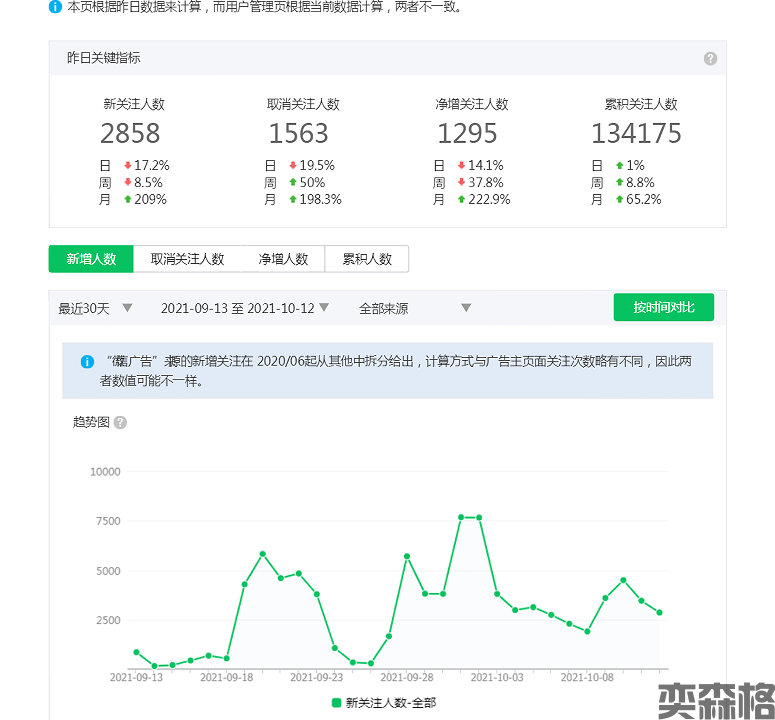775x720 pixels.
Task: Click the green up arrow beside 209%
Action: pyautogui.click(x=128, y=200)
